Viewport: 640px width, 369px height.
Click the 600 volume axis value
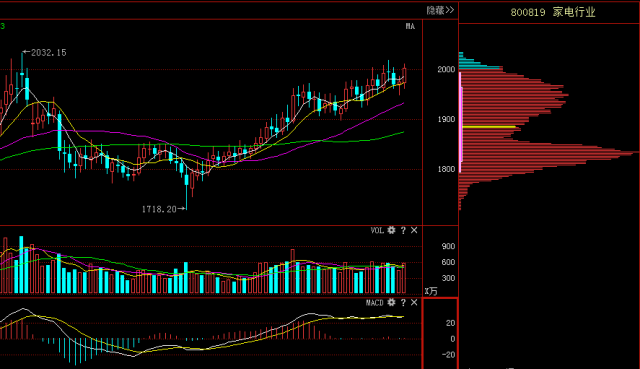pyautogui.click(x=448, y=262)
